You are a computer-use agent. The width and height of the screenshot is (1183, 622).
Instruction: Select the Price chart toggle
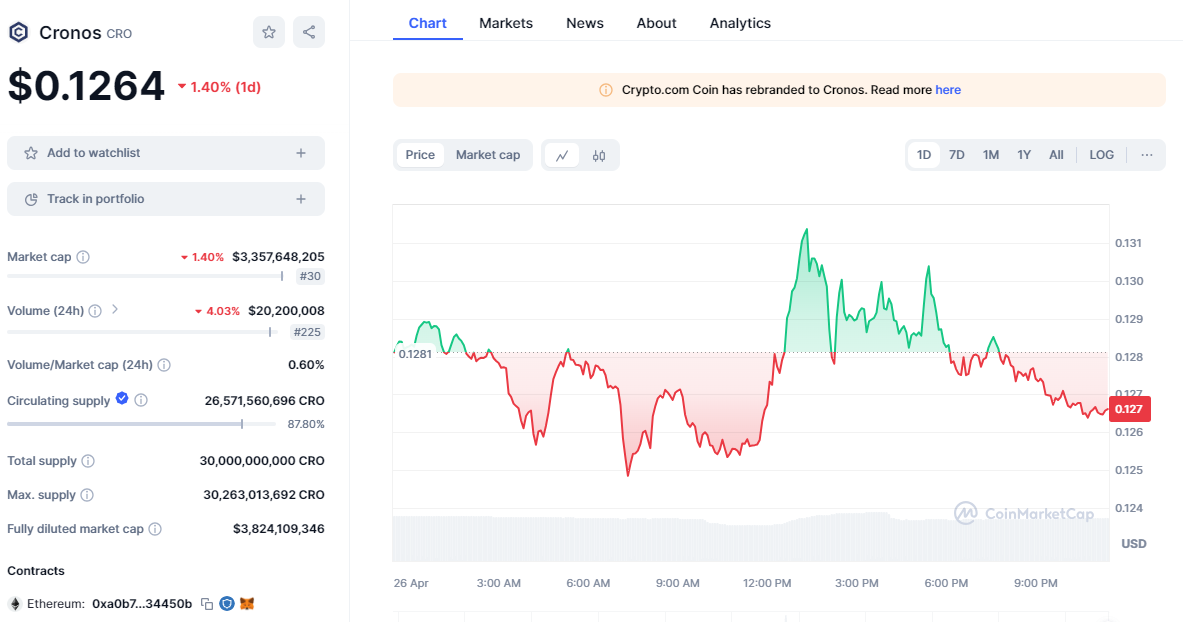[x=420, y=155]
